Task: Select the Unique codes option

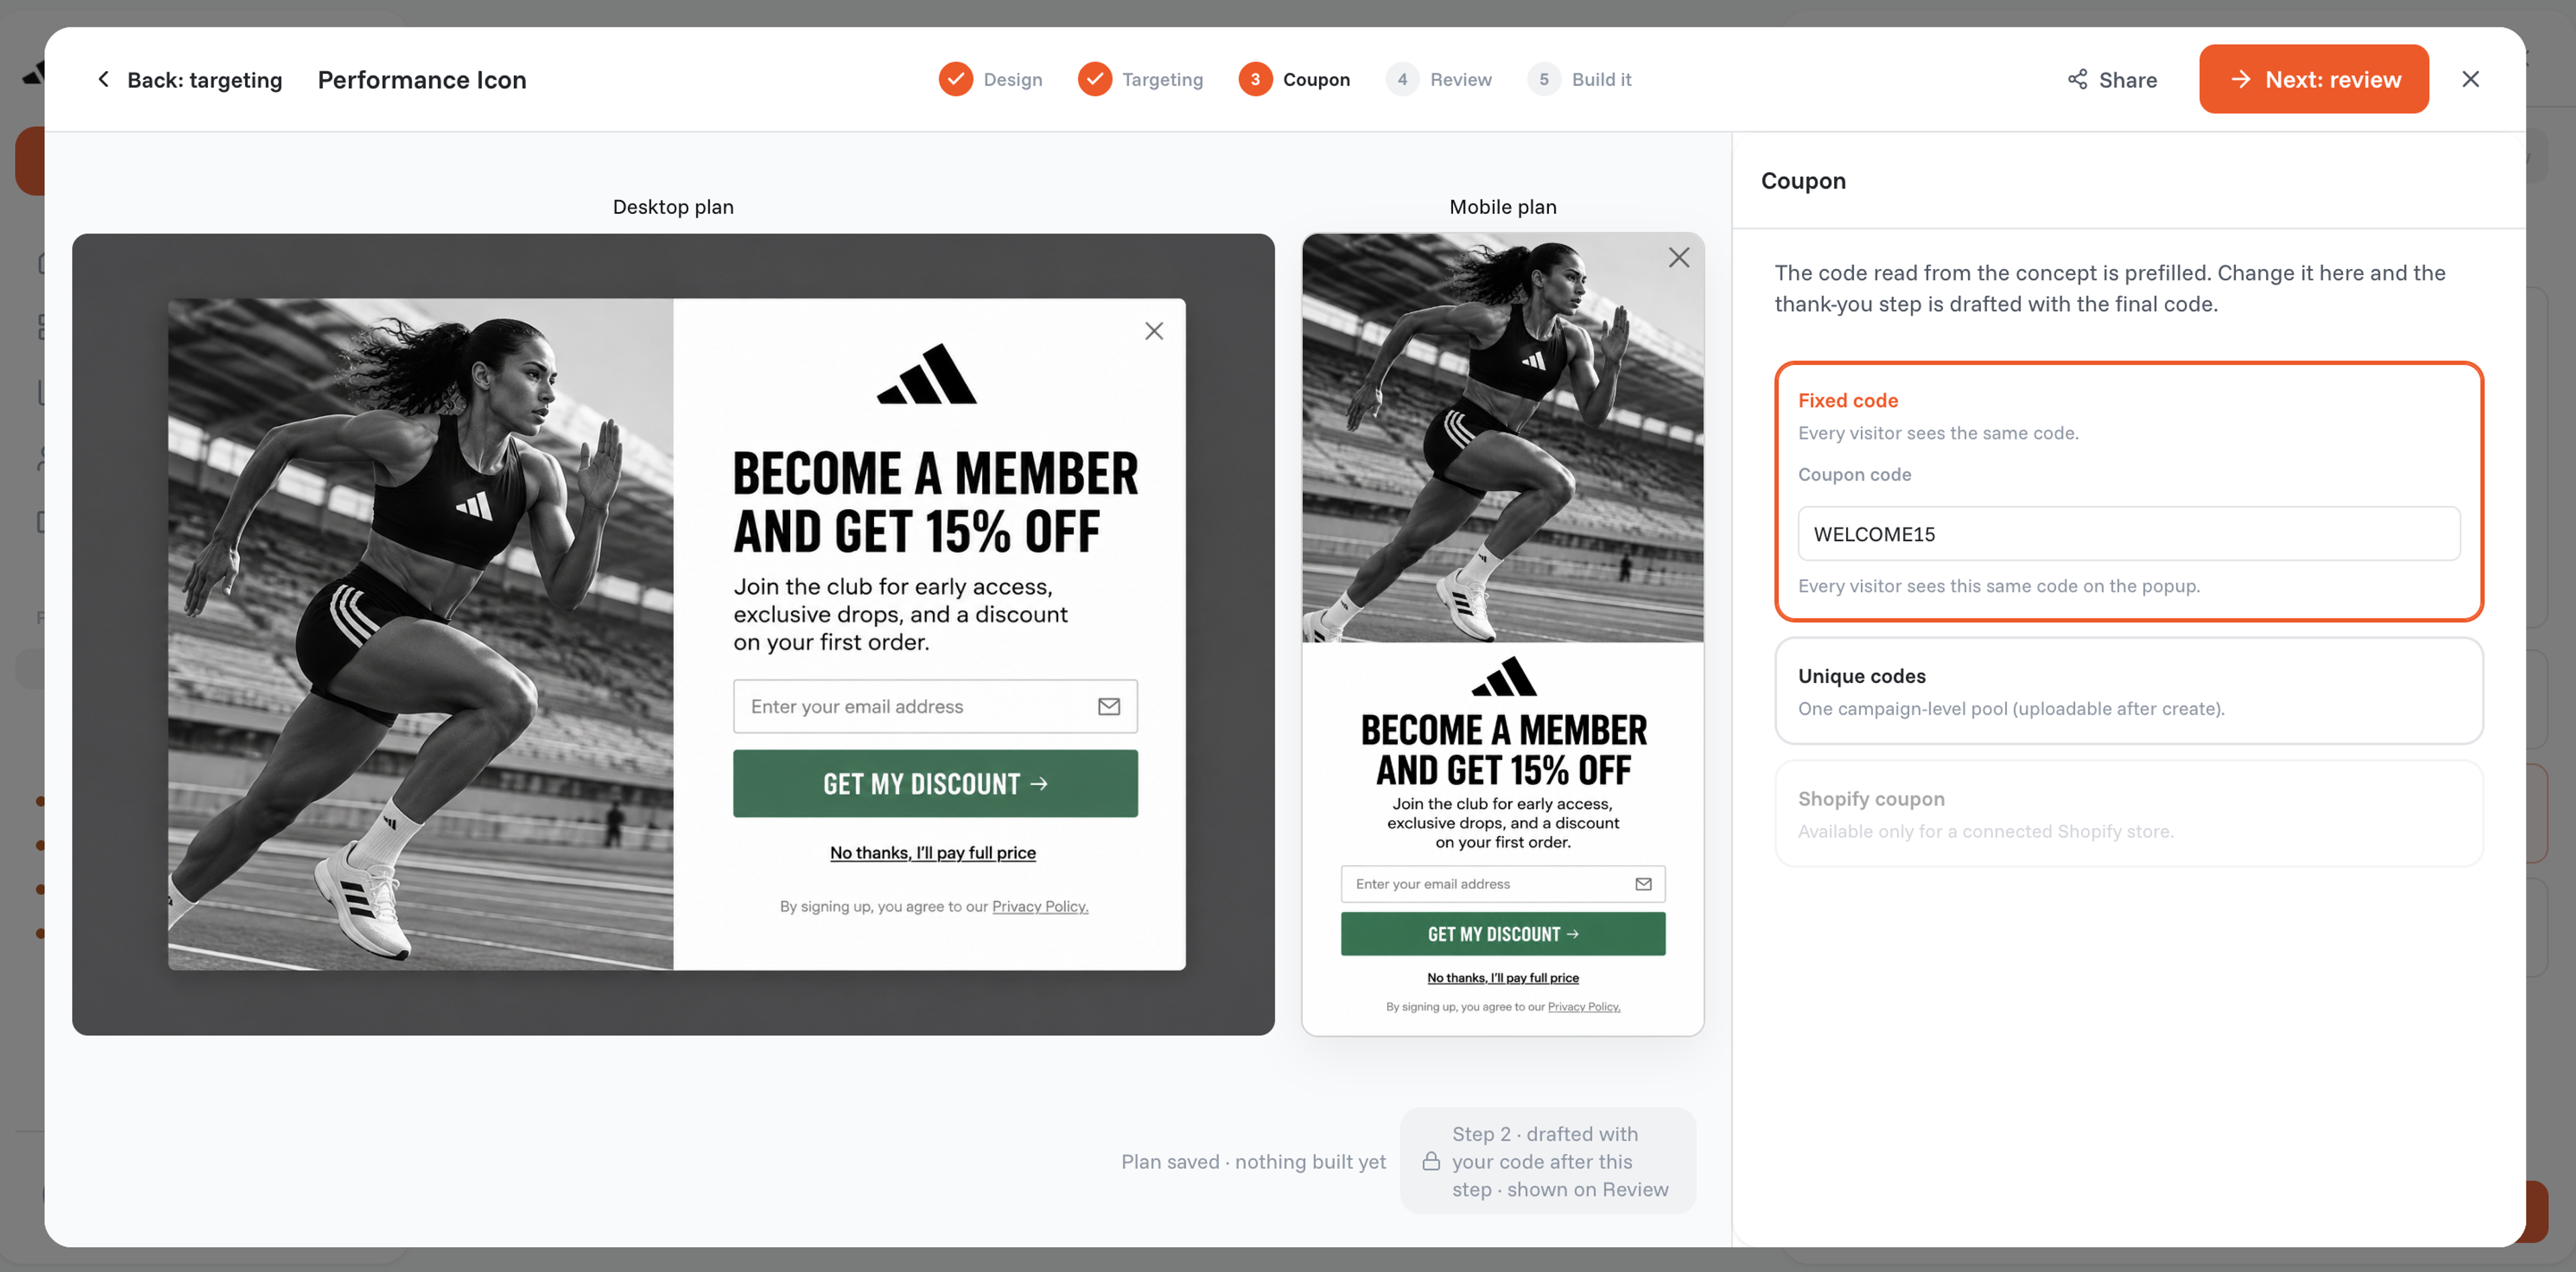Action: (x=2129, y=691)
